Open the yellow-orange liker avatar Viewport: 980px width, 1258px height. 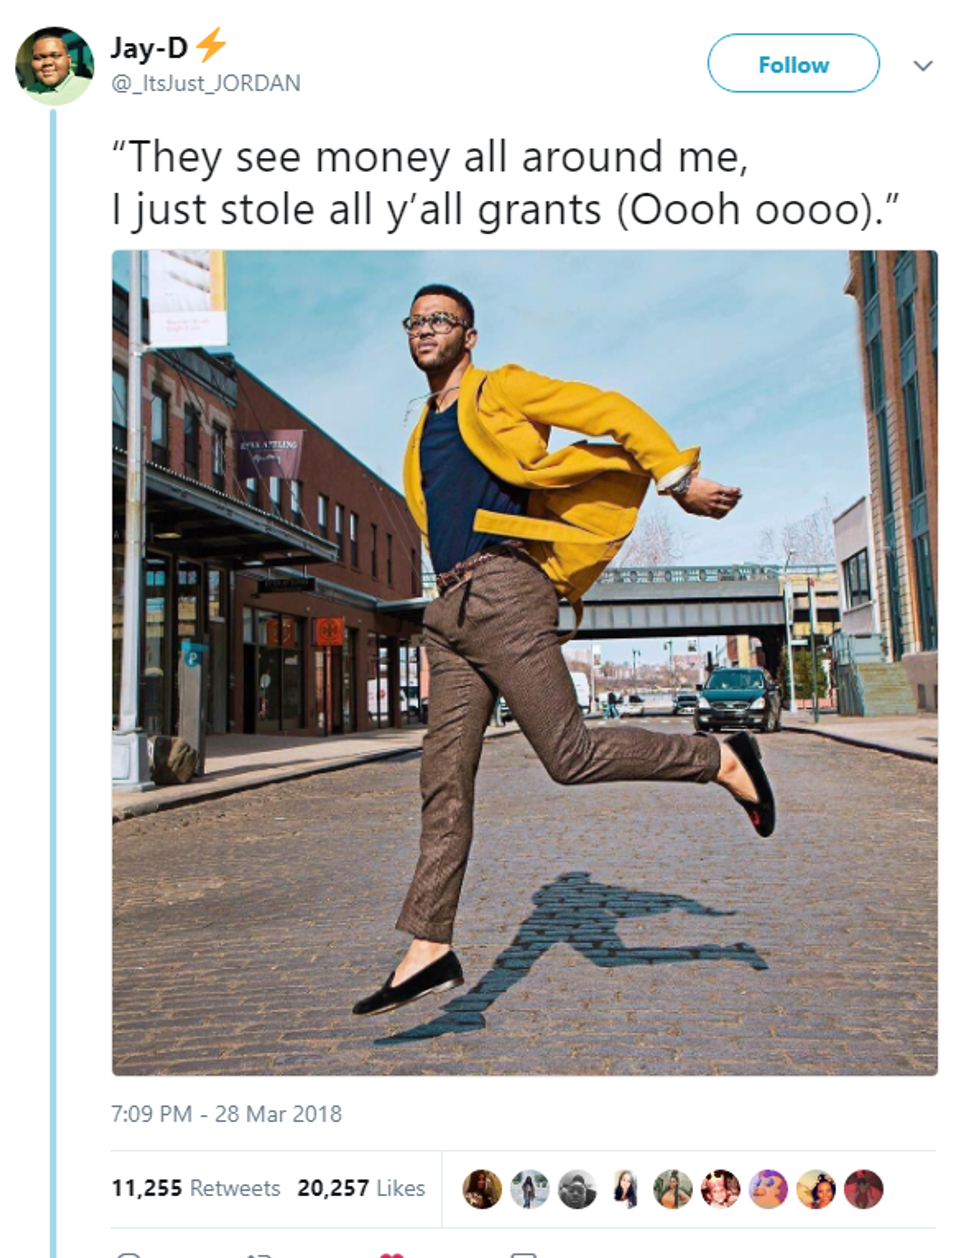(x=816, y=1189)
